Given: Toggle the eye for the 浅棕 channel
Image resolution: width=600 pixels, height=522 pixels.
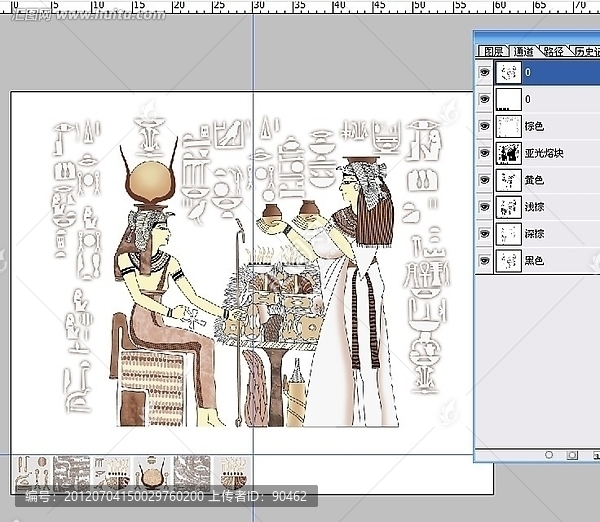Looking at the screenshot, I should pos(484,207).
